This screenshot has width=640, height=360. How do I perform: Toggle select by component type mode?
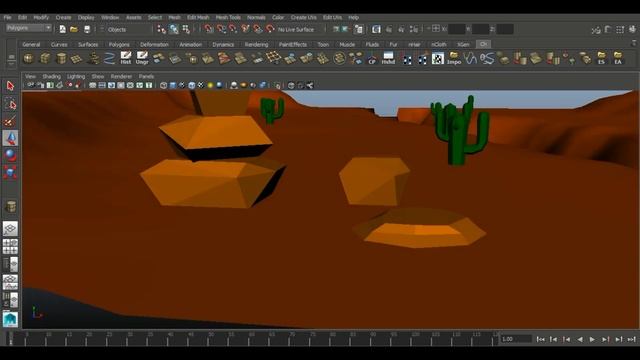click(x=186, y=29)
